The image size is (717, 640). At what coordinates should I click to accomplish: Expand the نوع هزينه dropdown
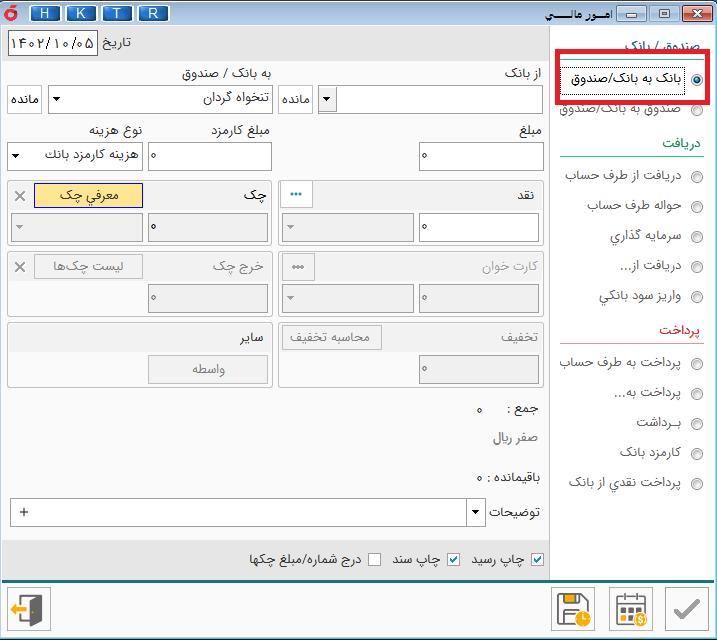(x=16, y=156)
